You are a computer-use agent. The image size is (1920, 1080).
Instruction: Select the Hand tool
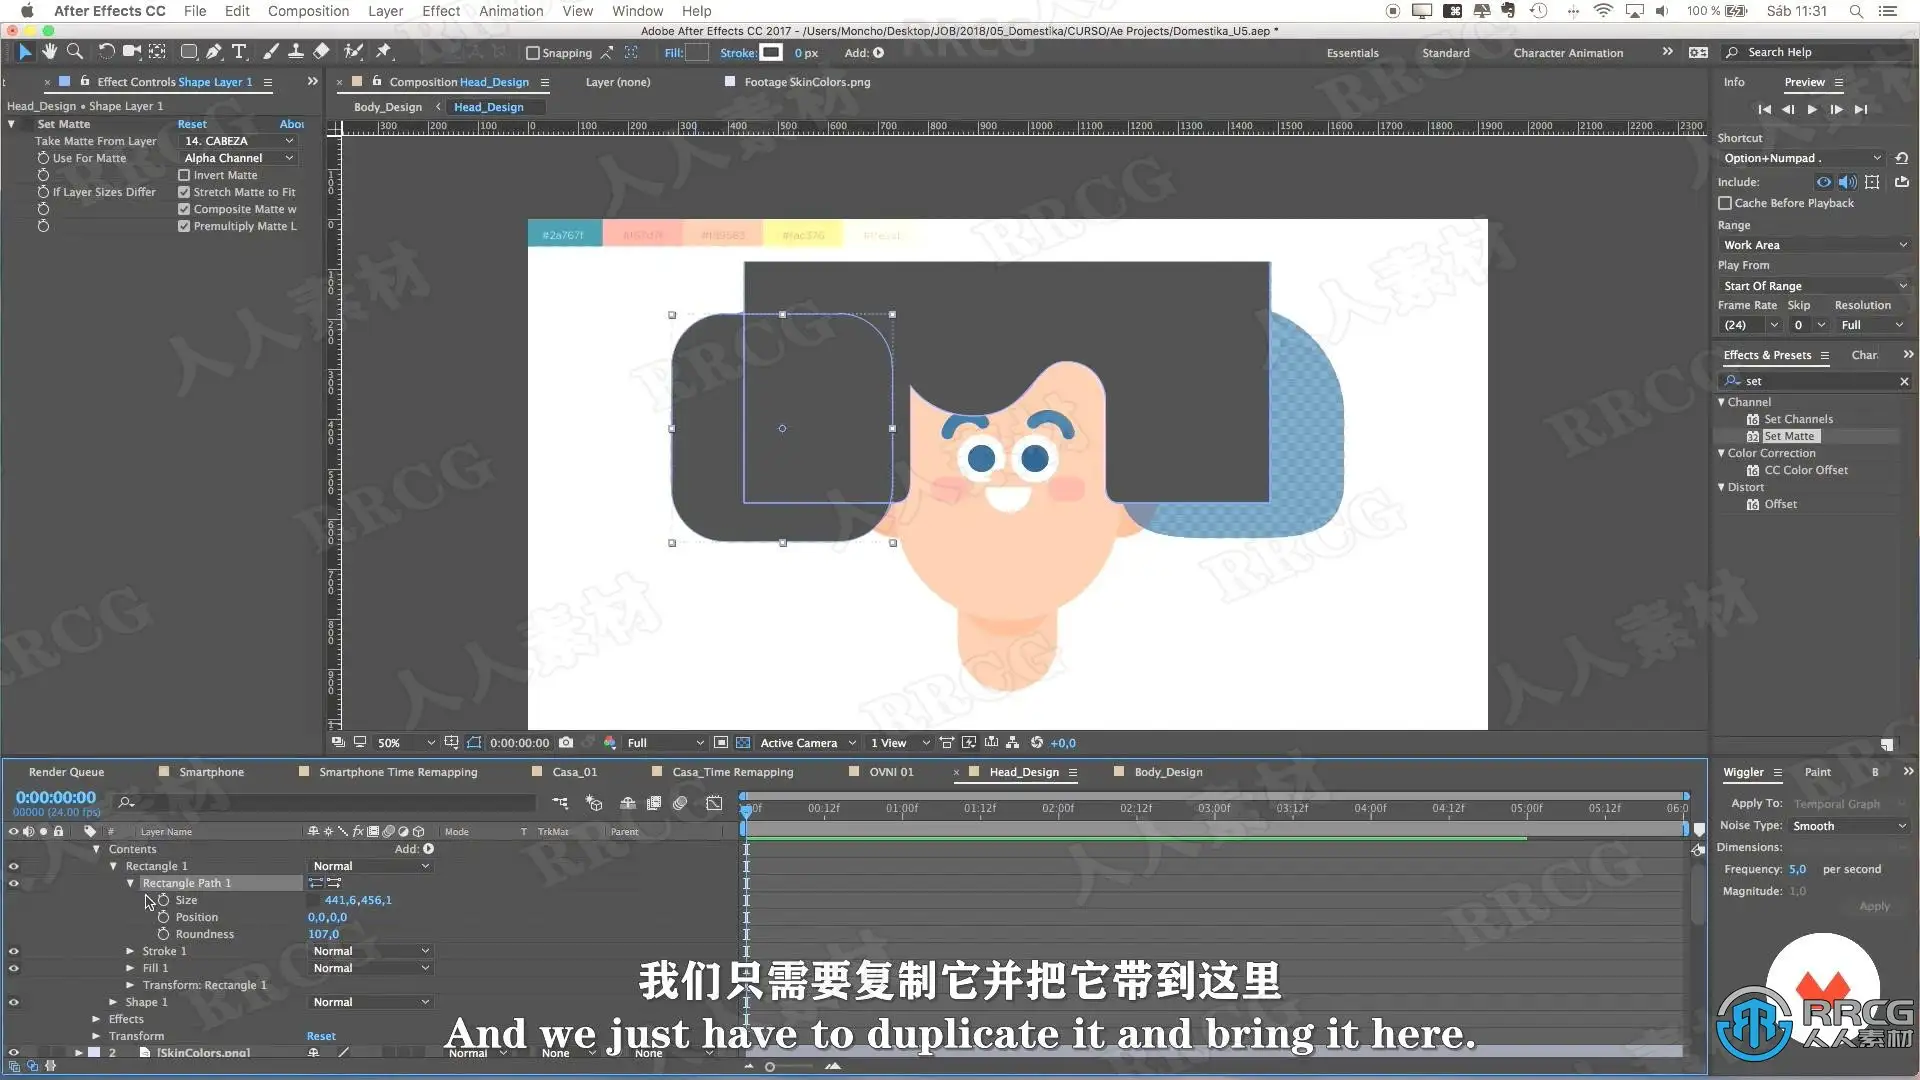49,52
